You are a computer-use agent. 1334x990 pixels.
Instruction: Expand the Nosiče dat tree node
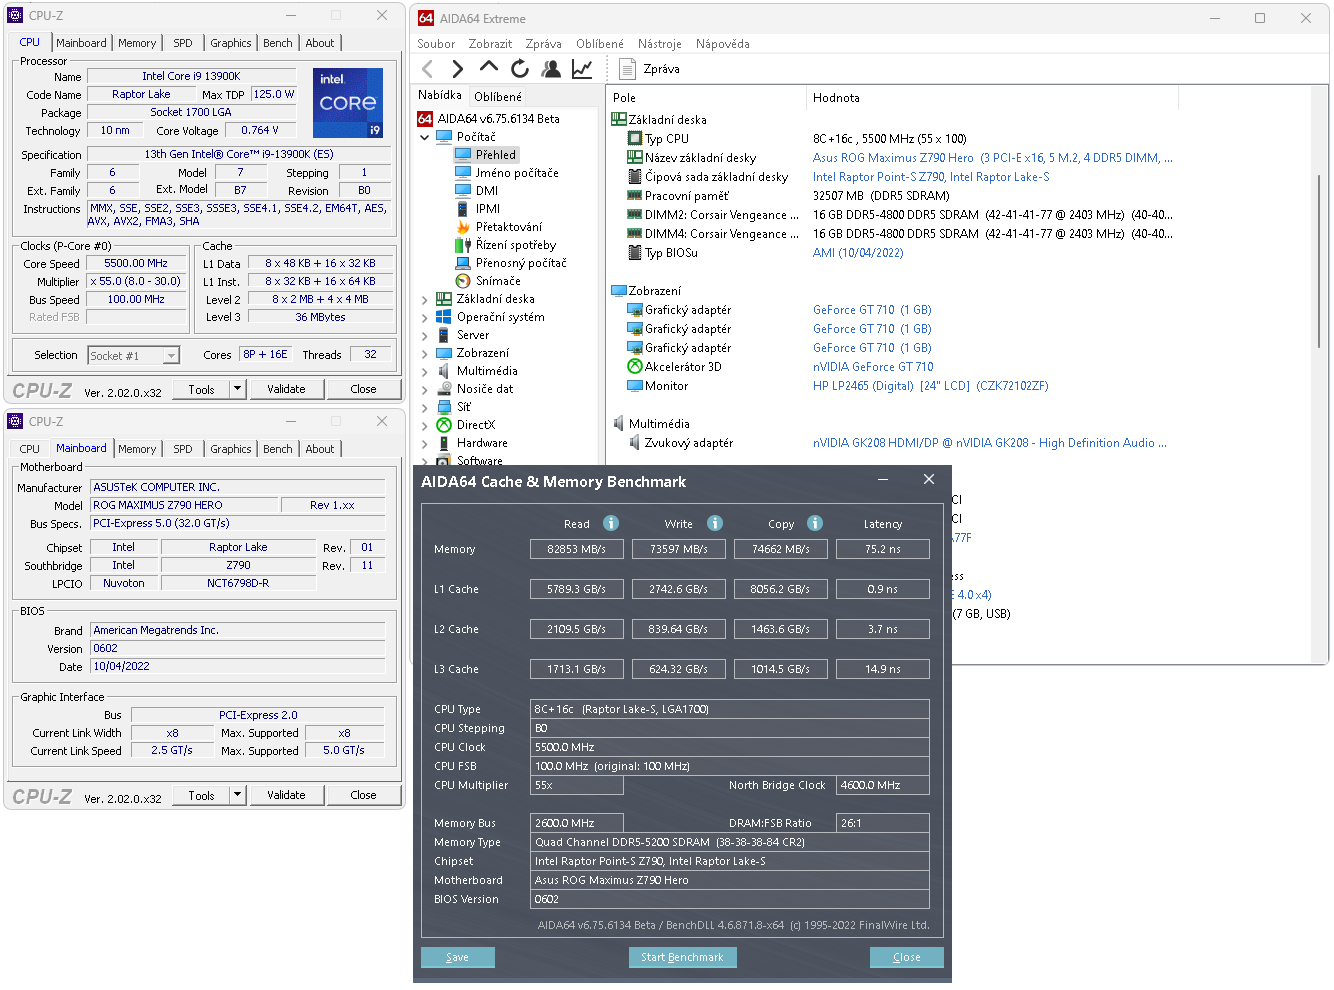pos(424,389)
